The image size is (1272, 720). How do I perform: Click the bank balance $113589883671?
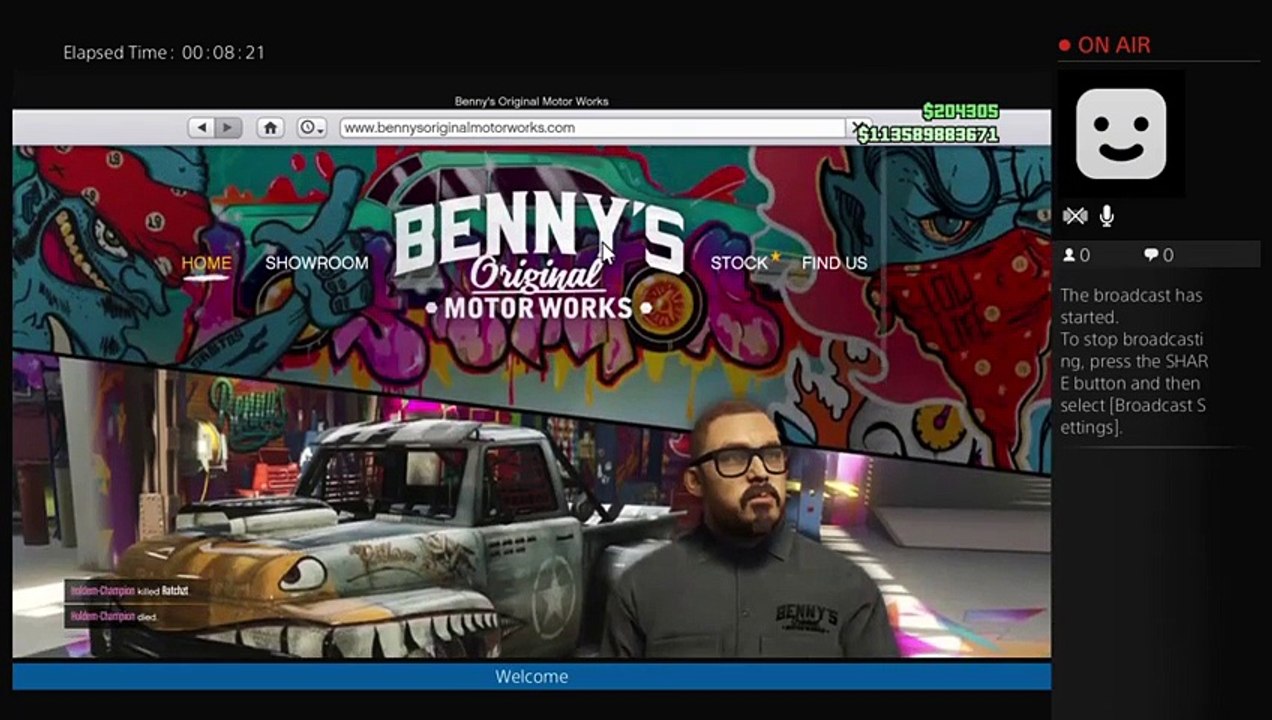(x=927, y=134)
